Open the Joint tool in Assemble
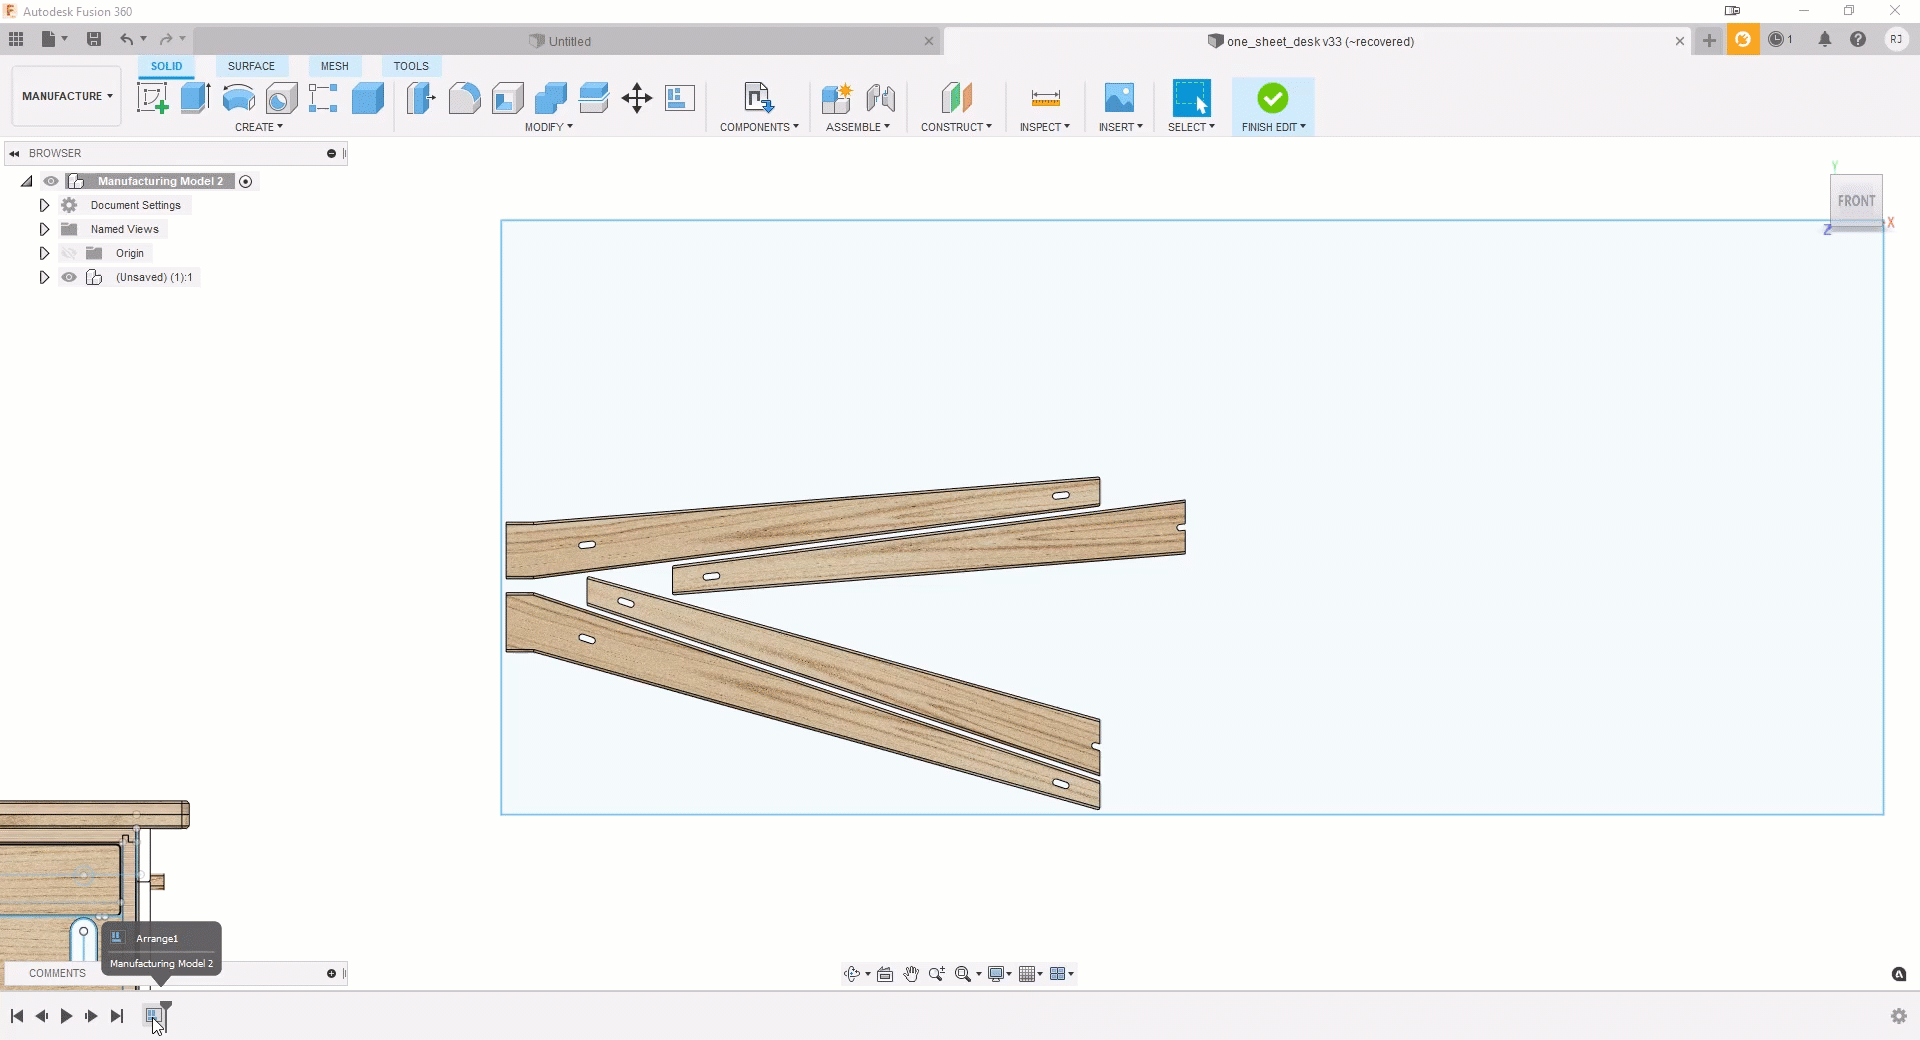 pyautogui.click(x=880, y=98)
